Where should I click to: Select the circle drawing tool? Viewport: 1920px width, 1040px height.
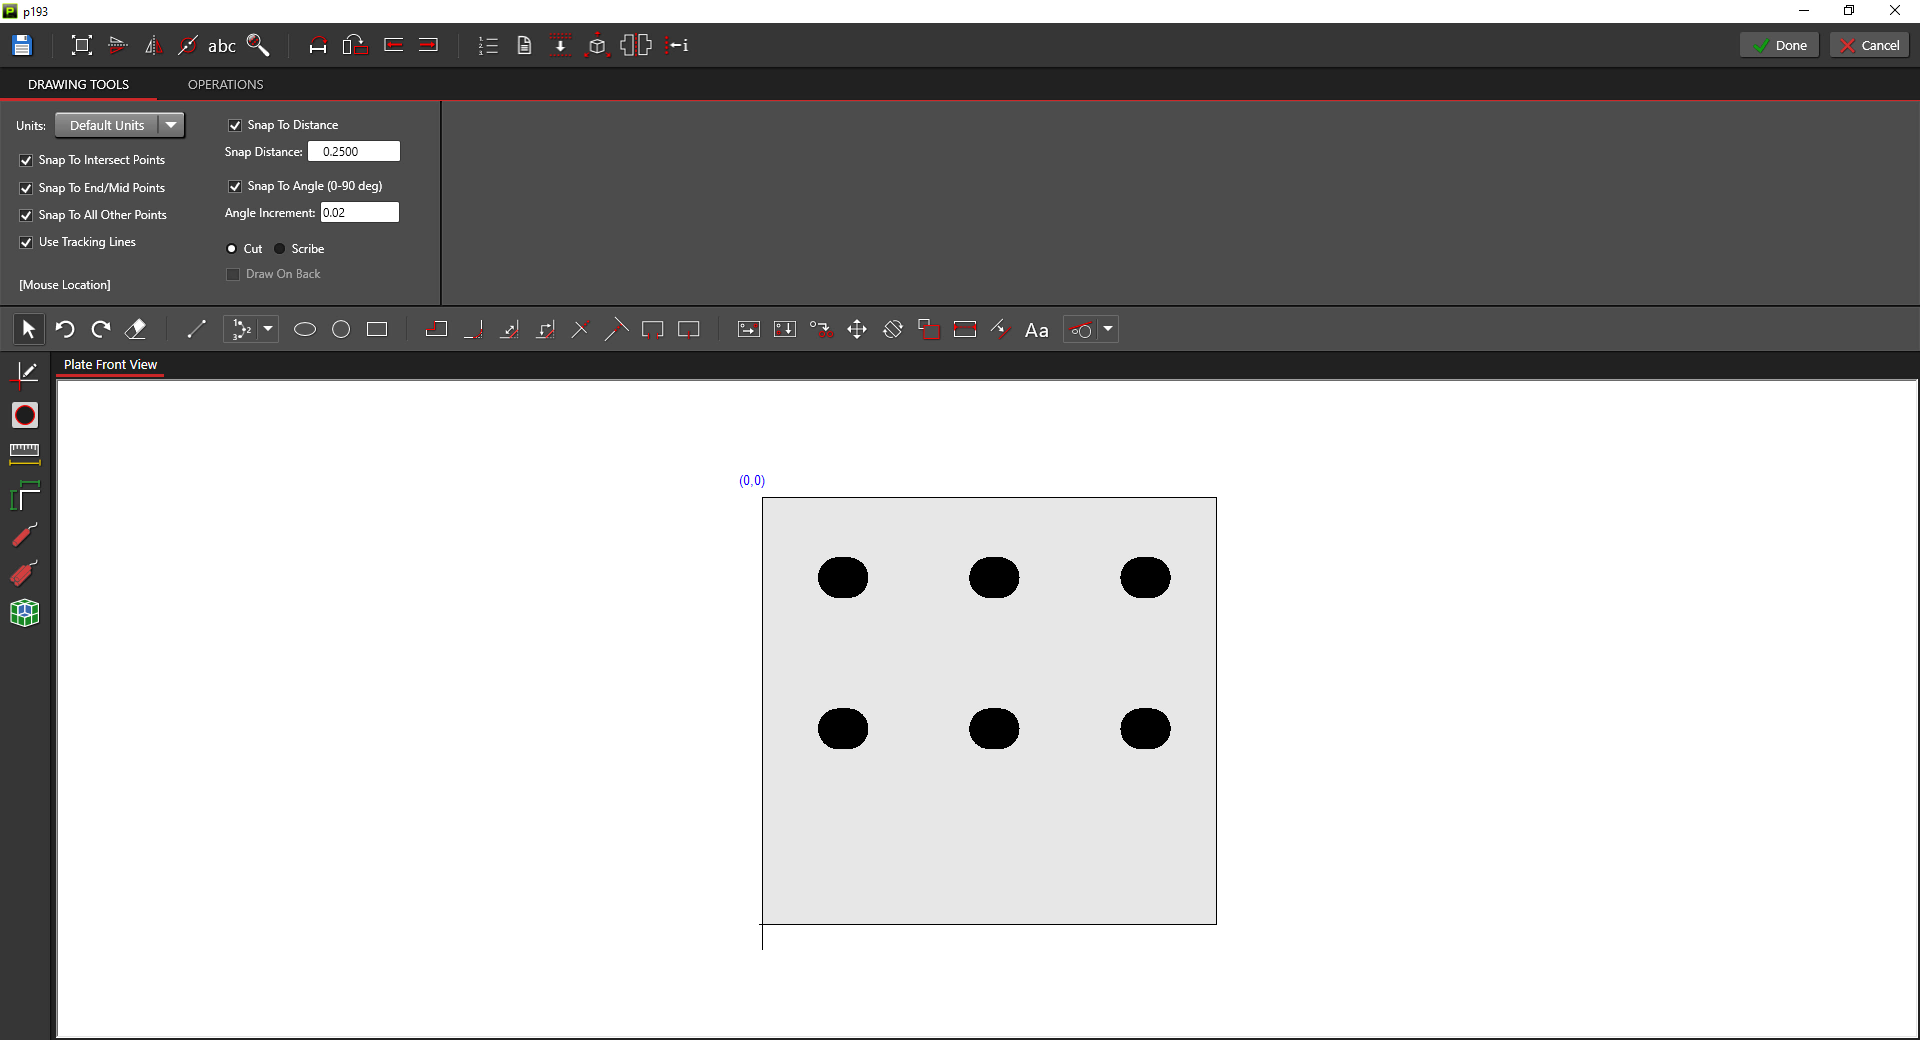coord(341,329)
